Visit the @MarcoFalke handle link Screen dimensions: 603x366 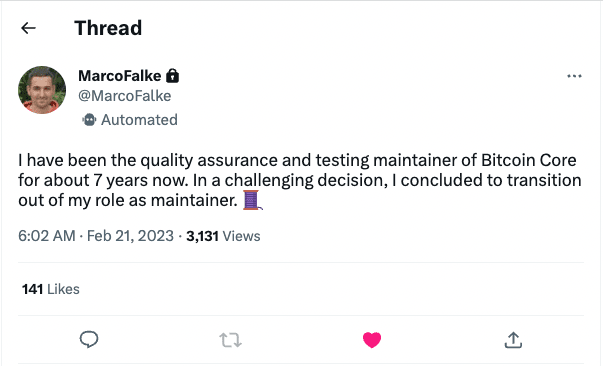(125, 96)
